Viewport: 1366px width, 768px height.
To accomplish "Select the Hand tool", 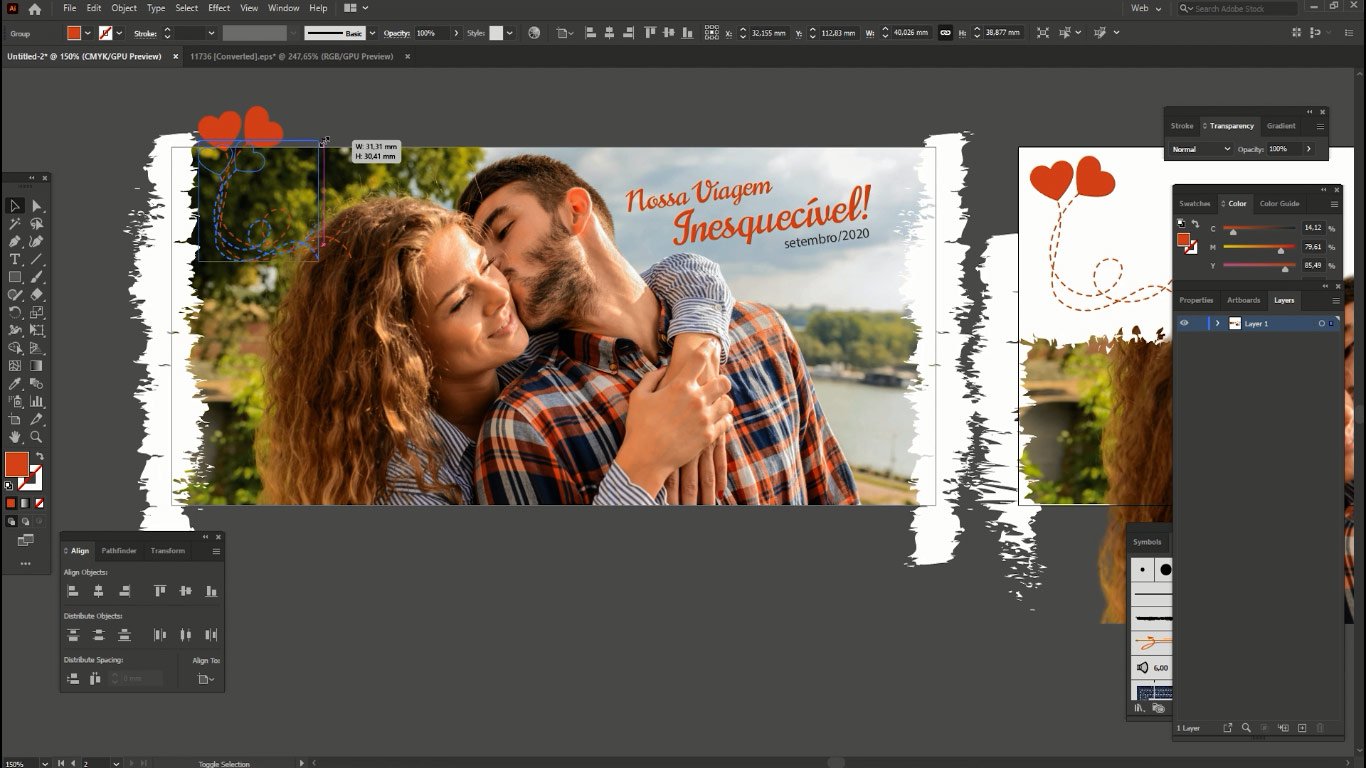I will pyautogui.click(x=15, y=437).
